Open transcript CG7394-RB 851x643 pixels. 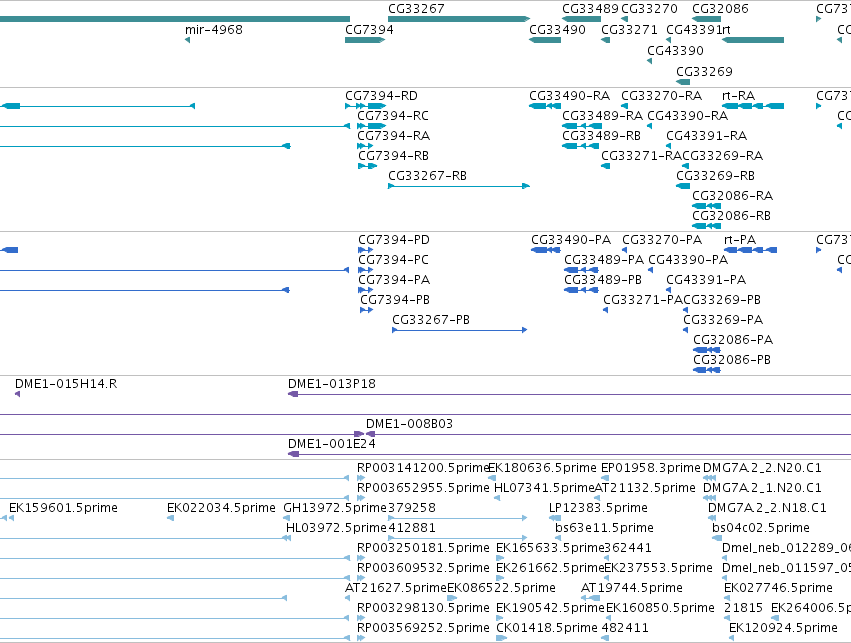[393, 156]
